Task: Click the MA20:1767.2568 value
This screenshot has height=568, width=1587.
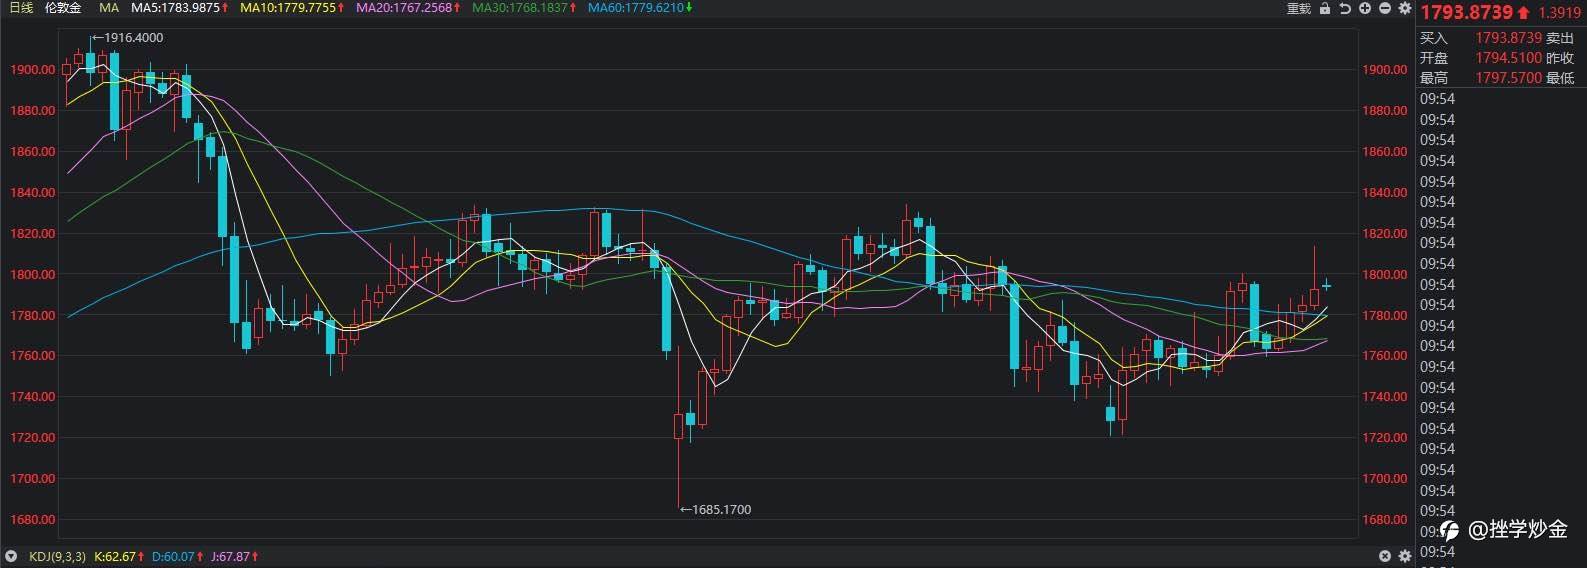Action: pyautogui.click(x=404, y=8)
